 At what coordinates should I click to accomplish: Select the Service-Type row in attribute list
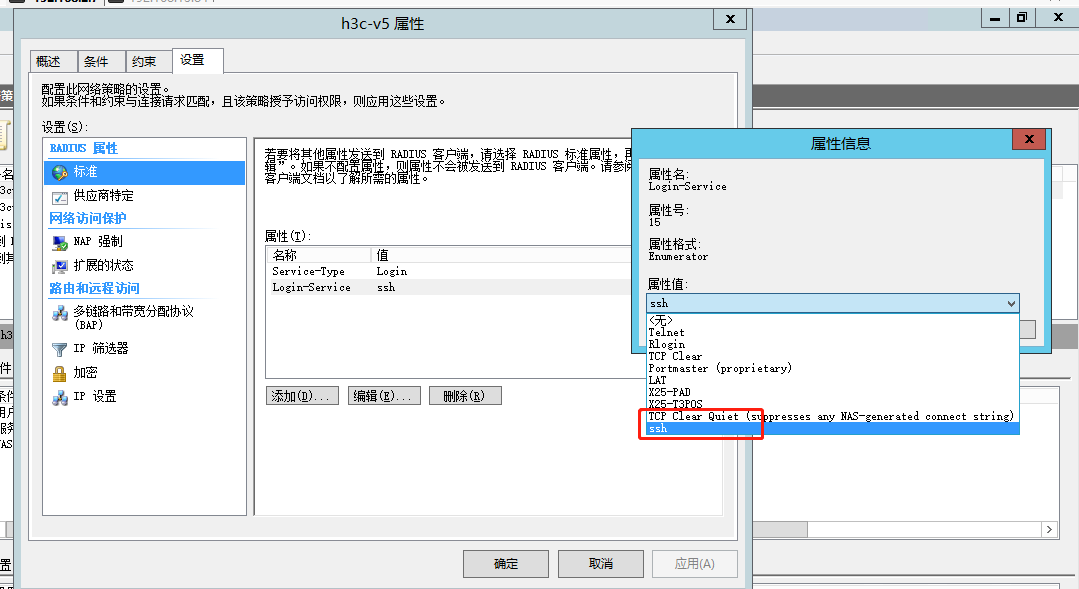click(x=309, y=271)
